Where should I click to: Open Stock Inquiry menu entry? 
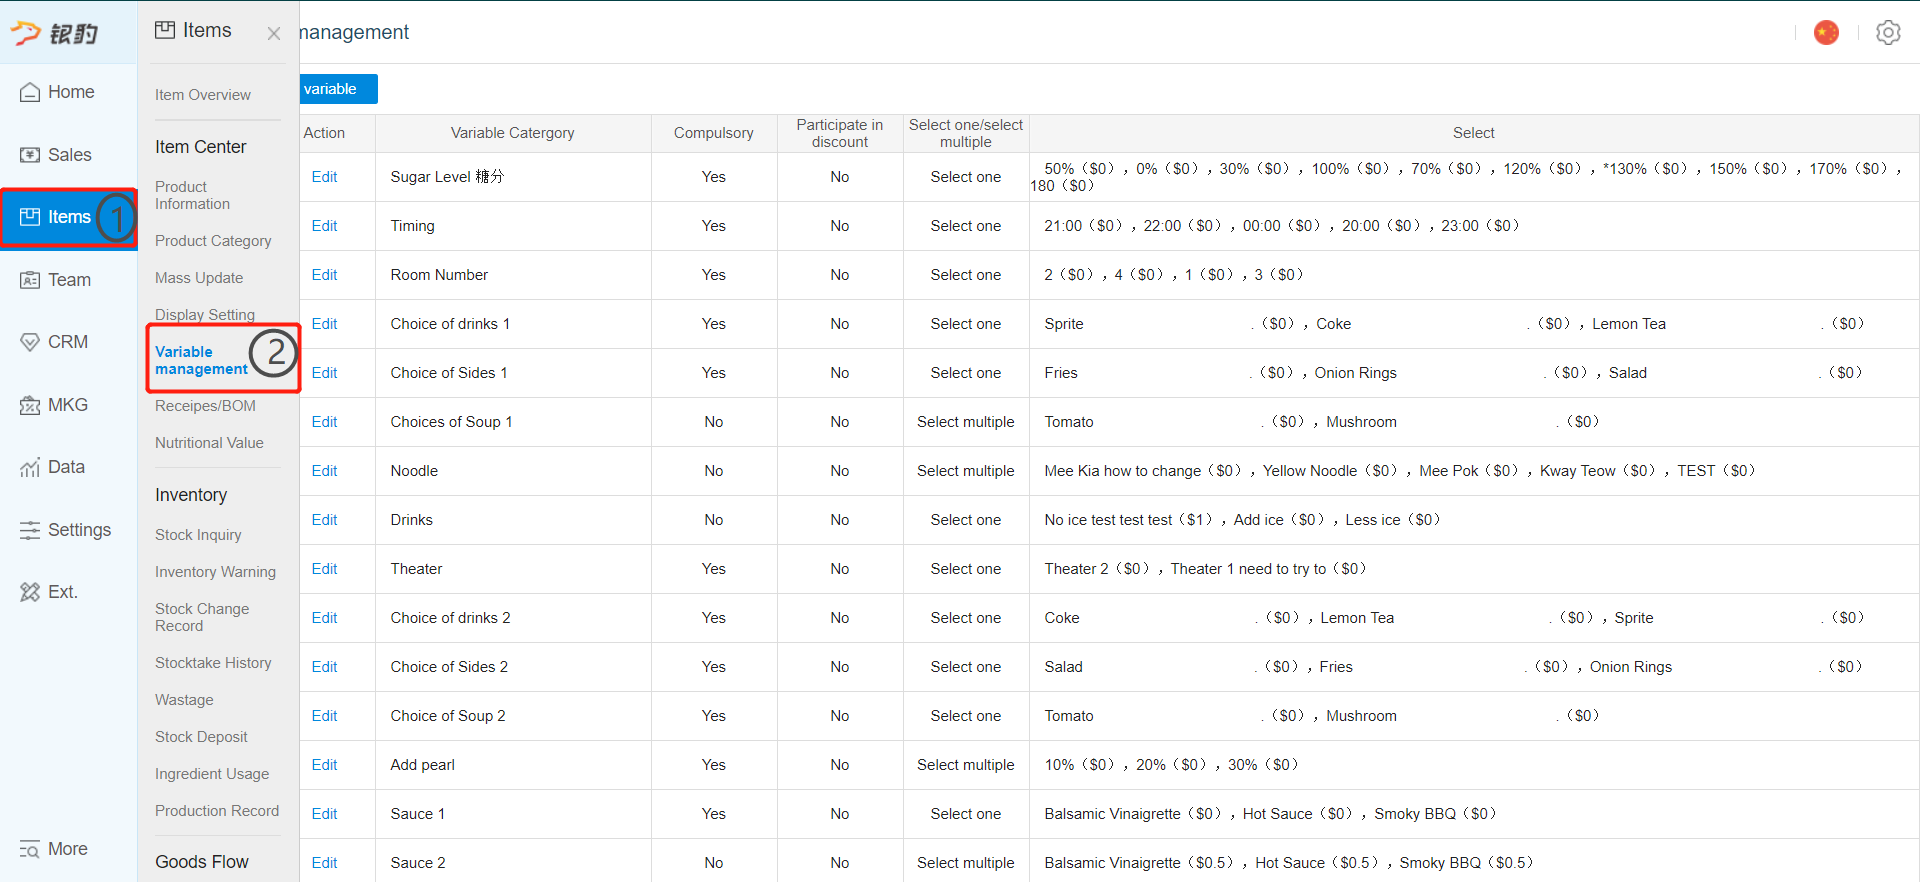tap(198, 535)
